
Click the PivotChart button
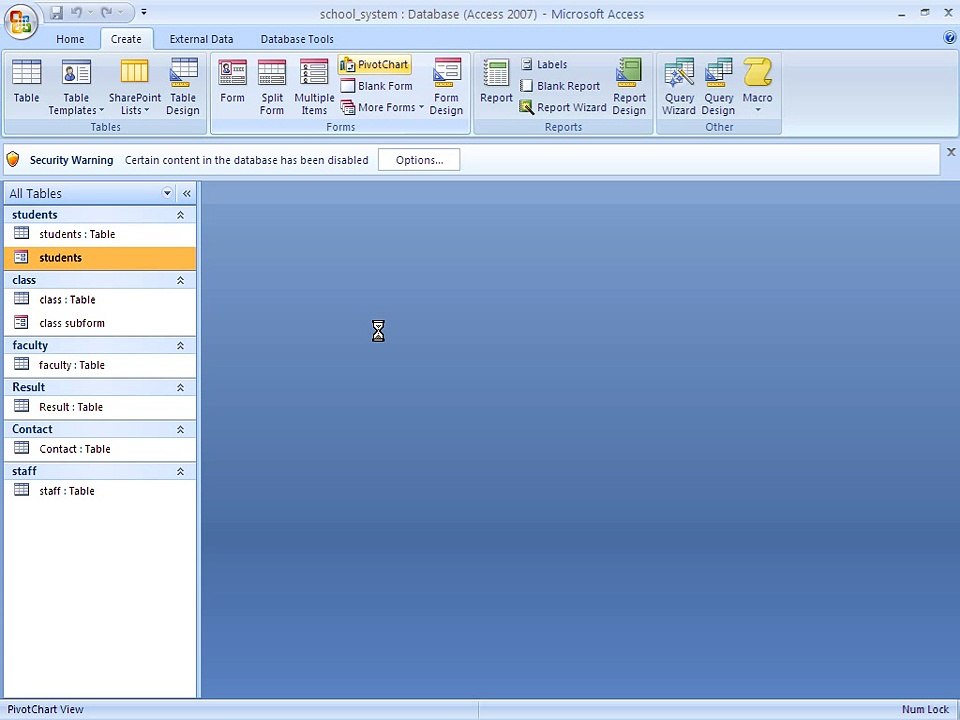coord(374,64)
